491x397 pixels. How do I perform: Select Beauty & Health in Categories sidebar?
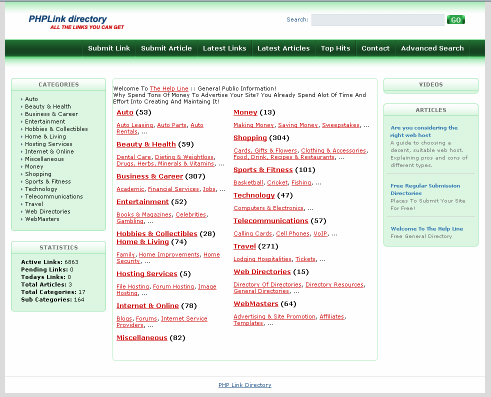click(48, 107)
